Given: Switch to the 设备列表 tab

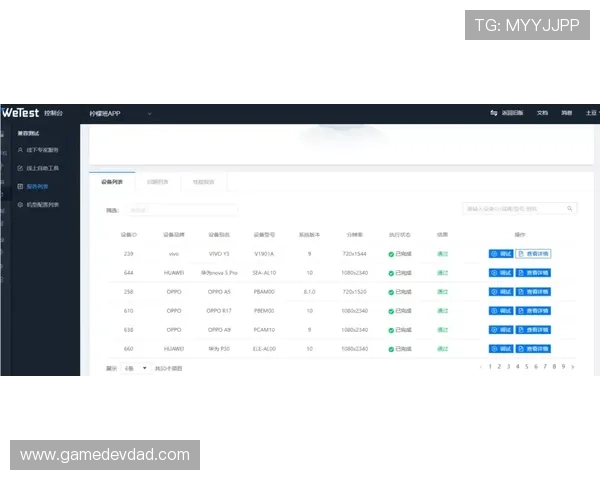Looking at the screenshot, I should (x=112, y=182).
